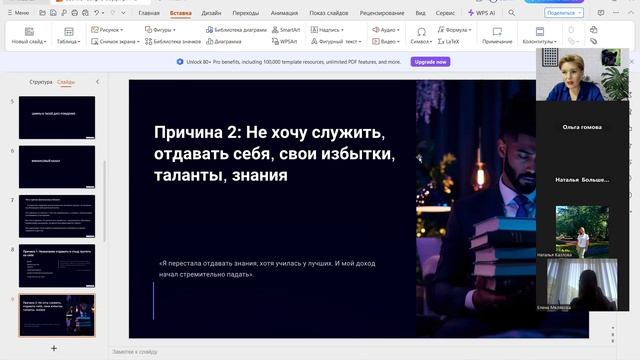Image resolution: width=640 pixels, height=360 pixels.
Task: Expand the Формула dropdown arrow
Action: click(470, 30)
